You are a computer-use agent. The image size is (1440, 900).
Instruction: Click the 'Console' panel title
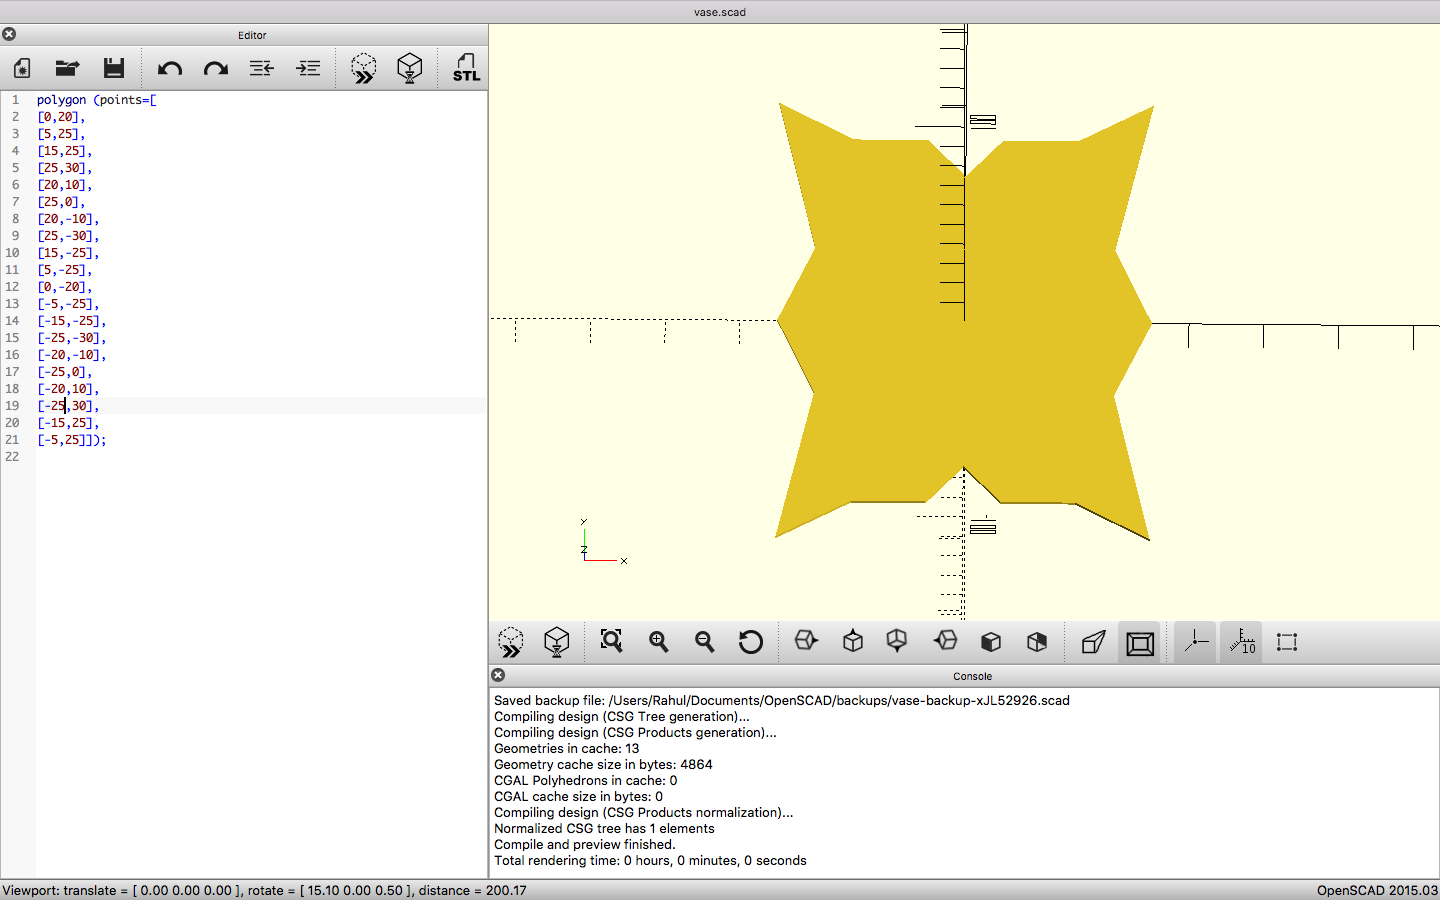(972, 676)
